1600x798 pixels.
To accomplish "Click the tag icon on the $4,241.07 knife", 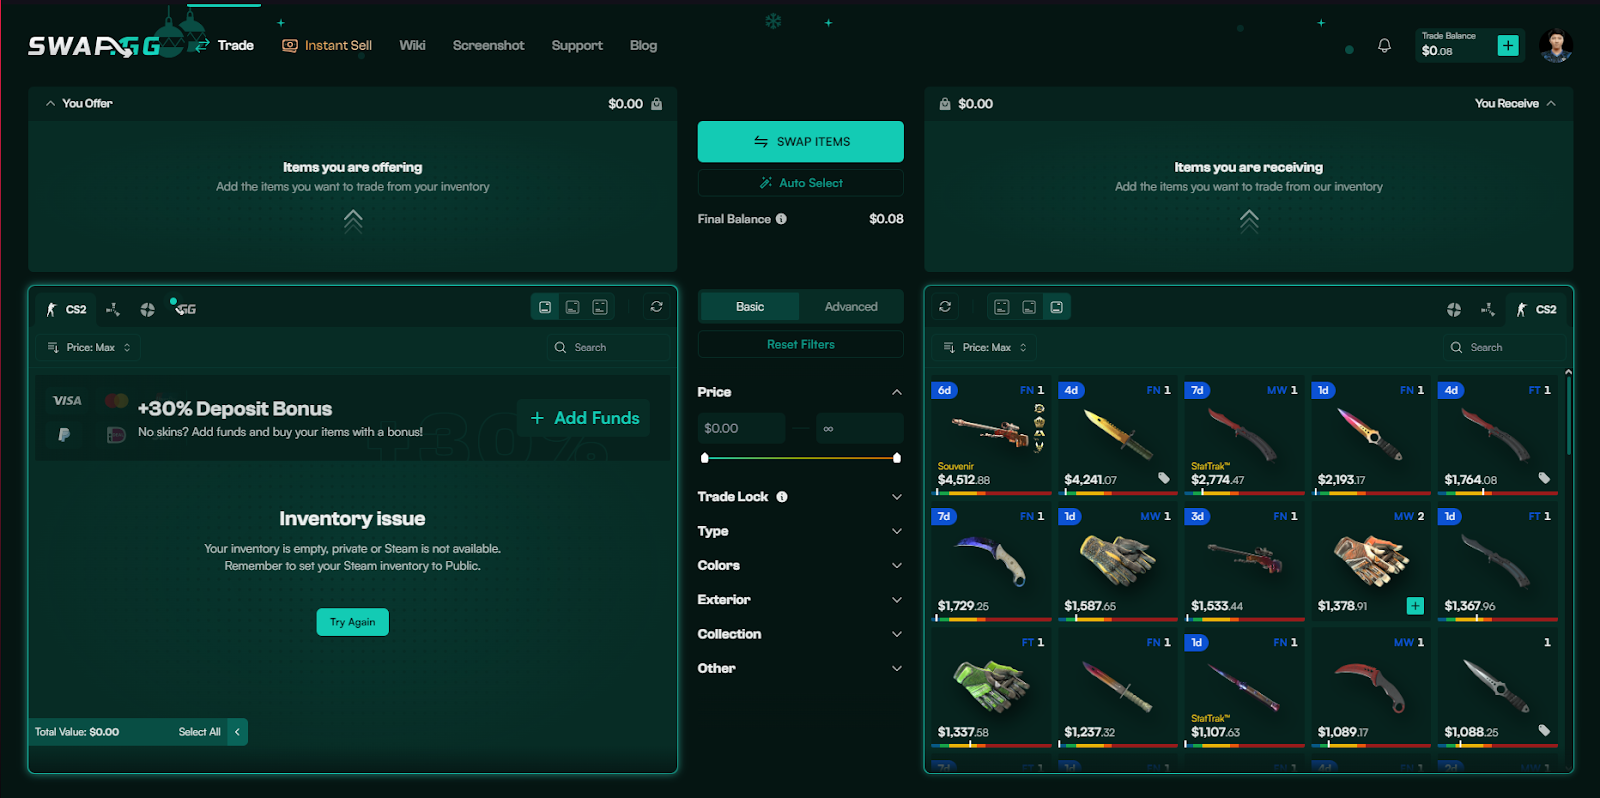I will point(1164,478).
